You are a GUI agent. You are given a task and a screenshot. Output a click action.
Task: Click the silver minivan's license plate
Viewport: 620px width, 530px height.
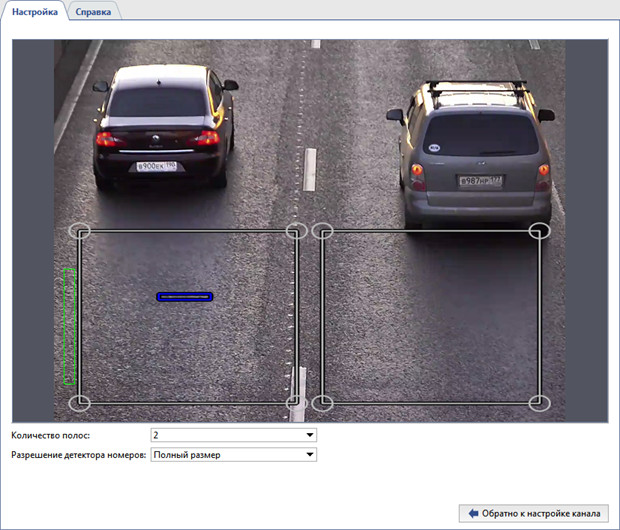[480, 181]
